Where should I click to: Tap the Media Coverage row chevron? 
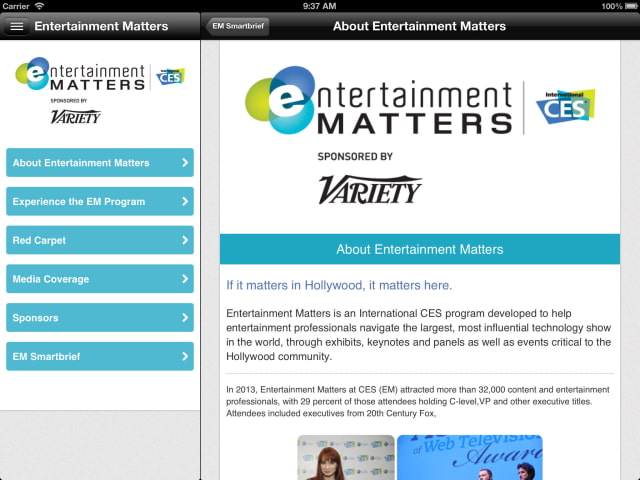(x=185, y=279)
